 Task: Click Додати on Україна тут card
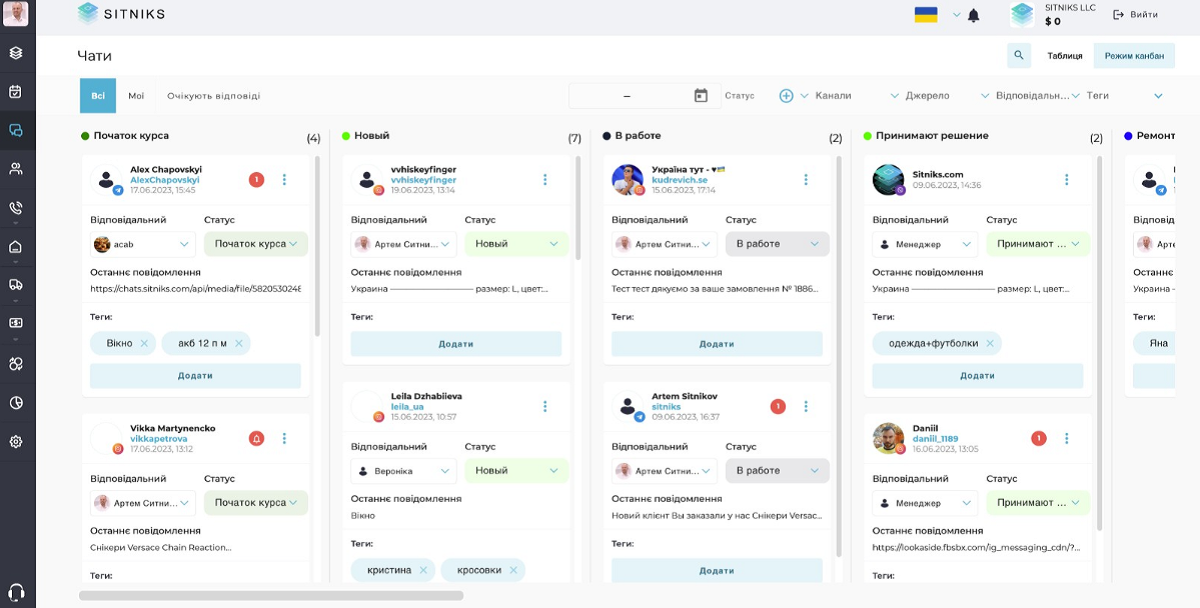click(717, 344)
